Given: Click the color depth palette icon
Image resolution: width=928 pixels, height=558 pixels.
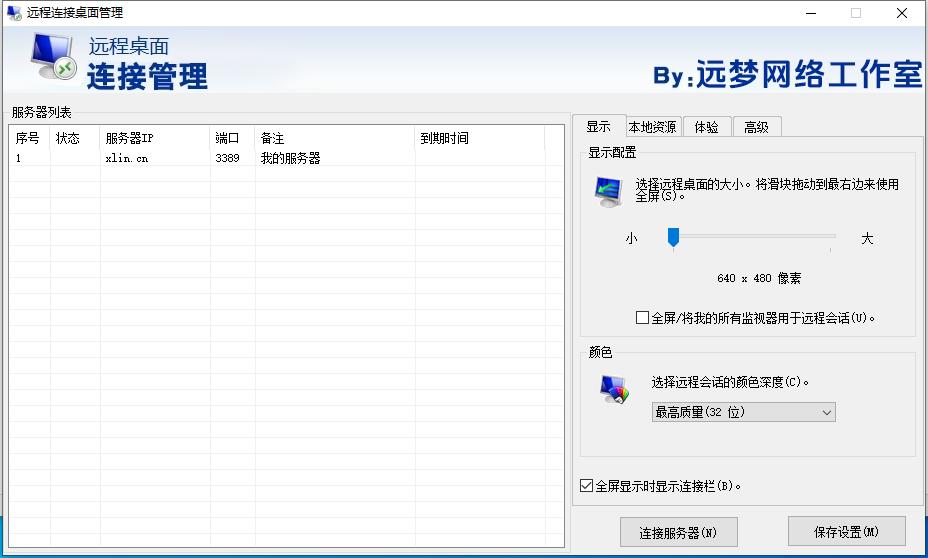Looking at the screenshot, I should 614,390.
